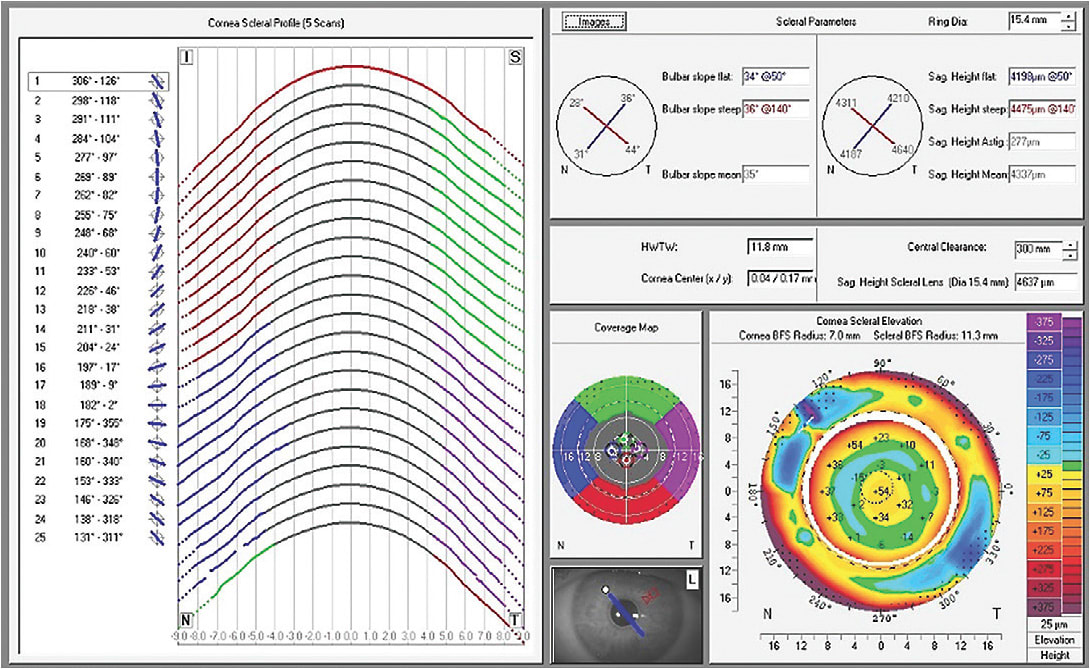Open the eye camera image thumbnail
Screen dimensions: 1090x669
[x=626, y=615]
